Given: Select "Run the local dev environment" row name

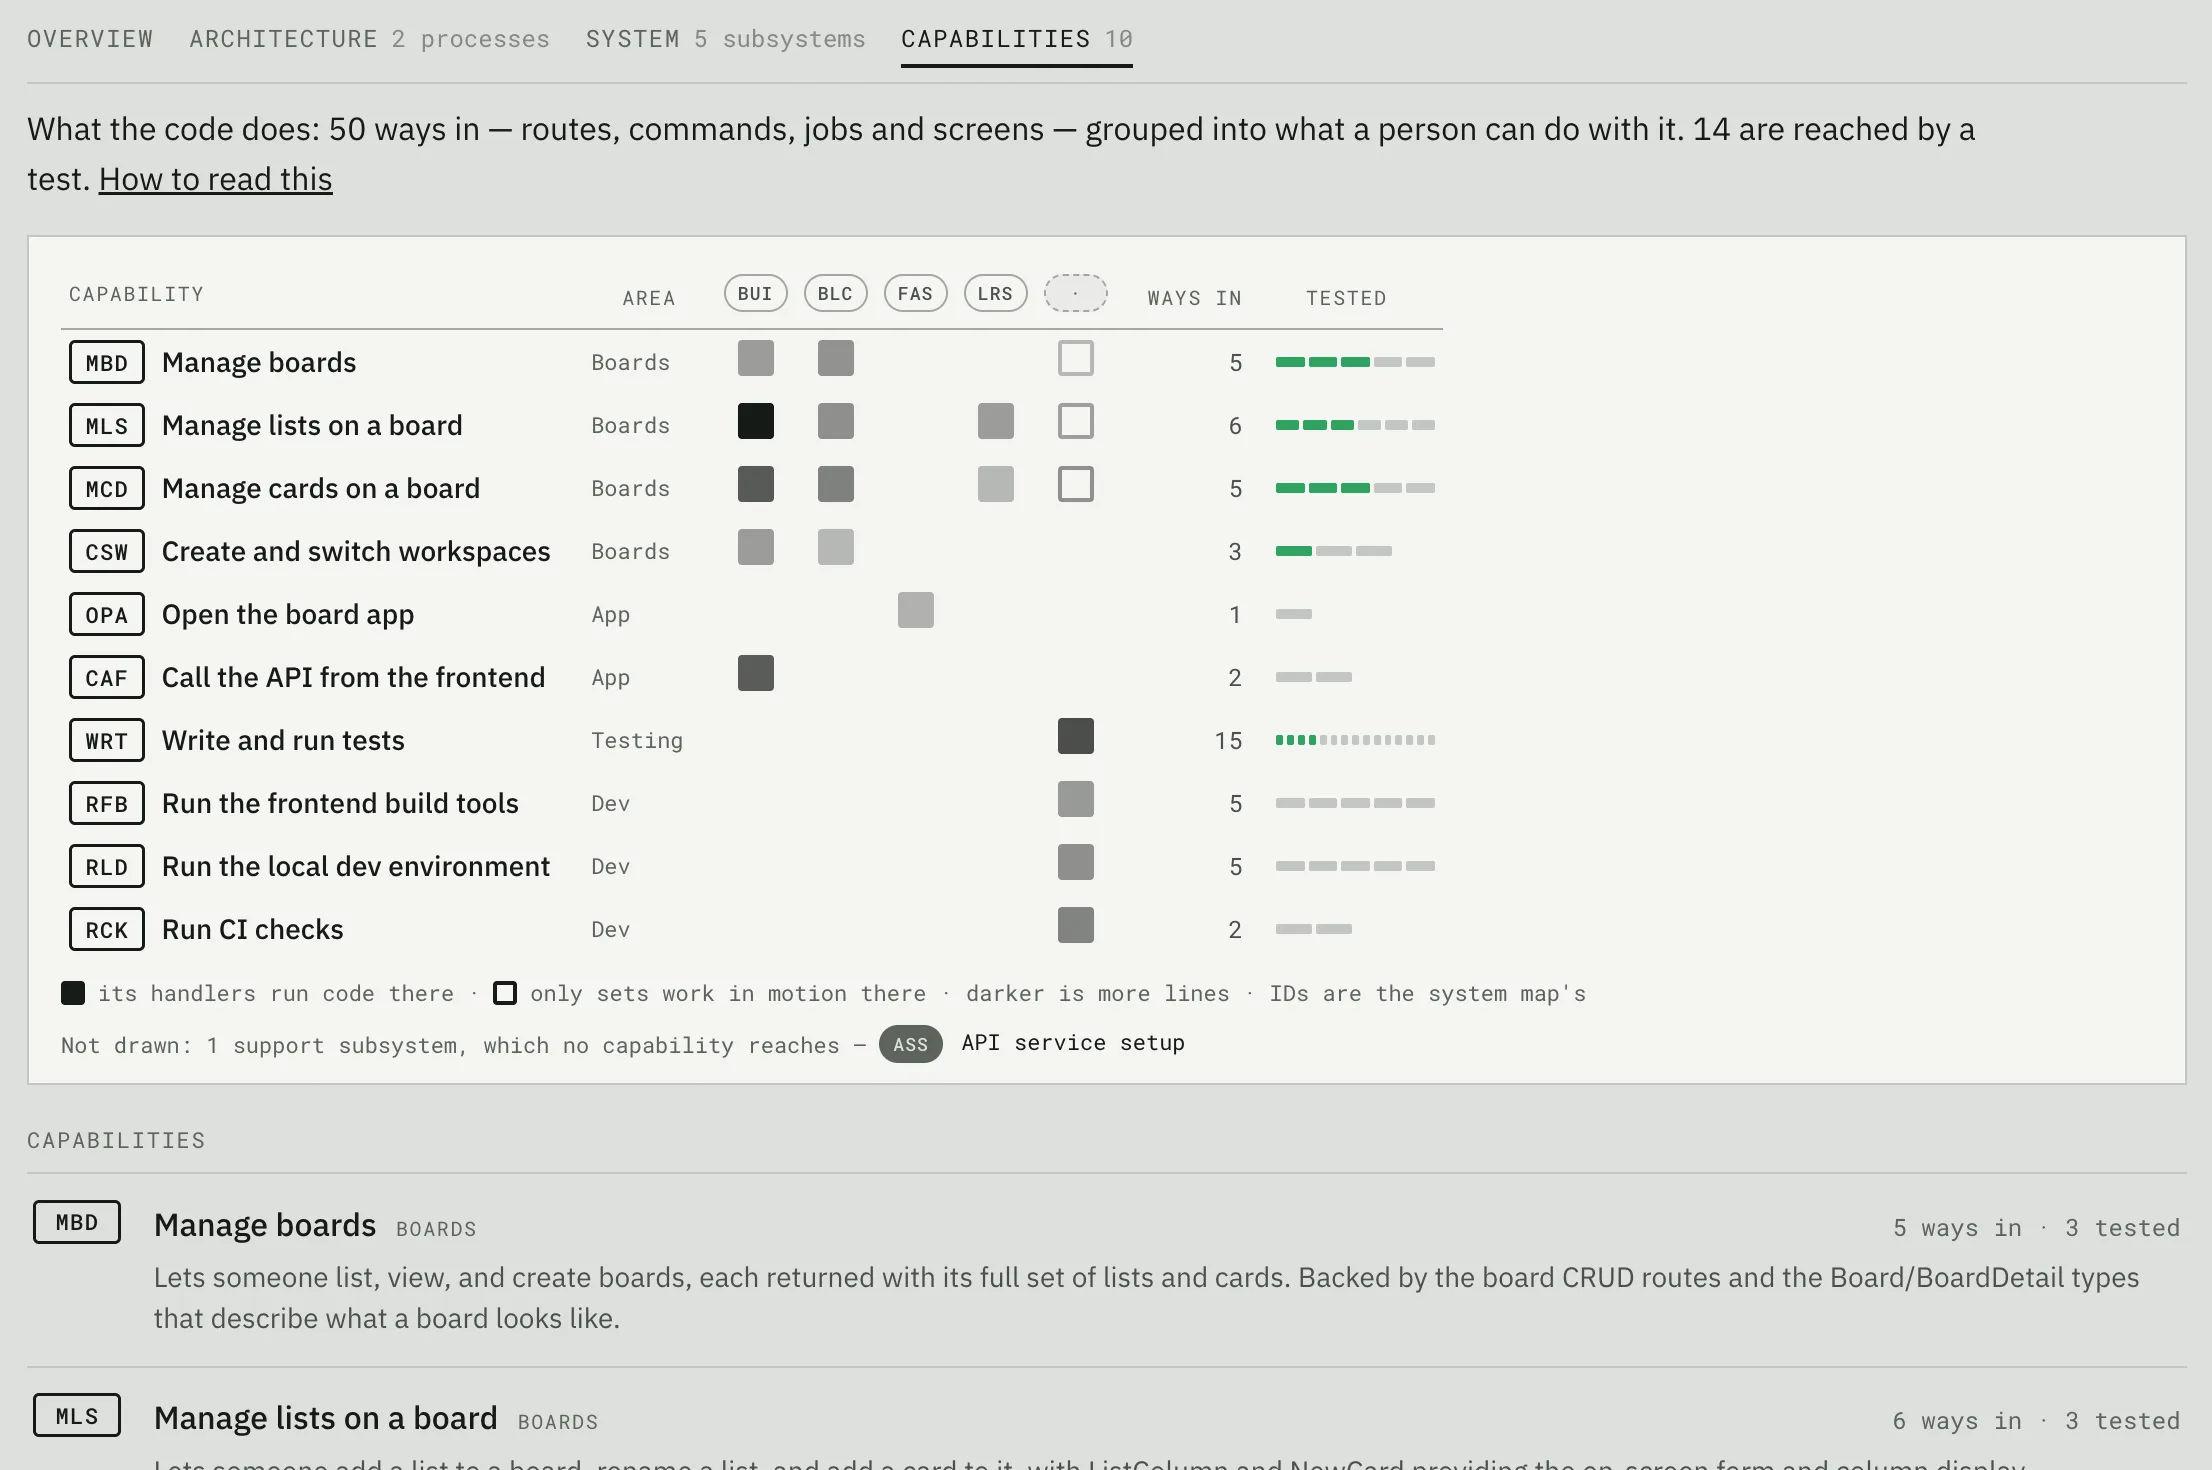Looking at the screenshot, I should click(356, 866).
